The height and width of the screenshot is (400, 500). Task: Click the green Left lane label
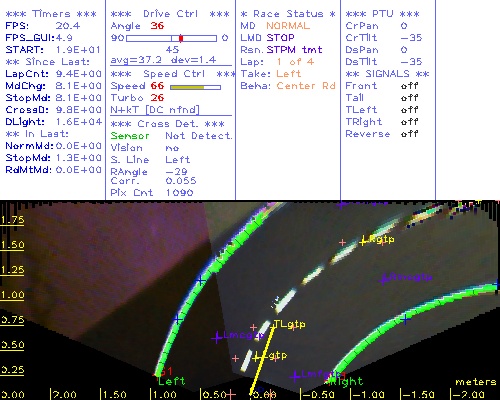coord(171,381)
